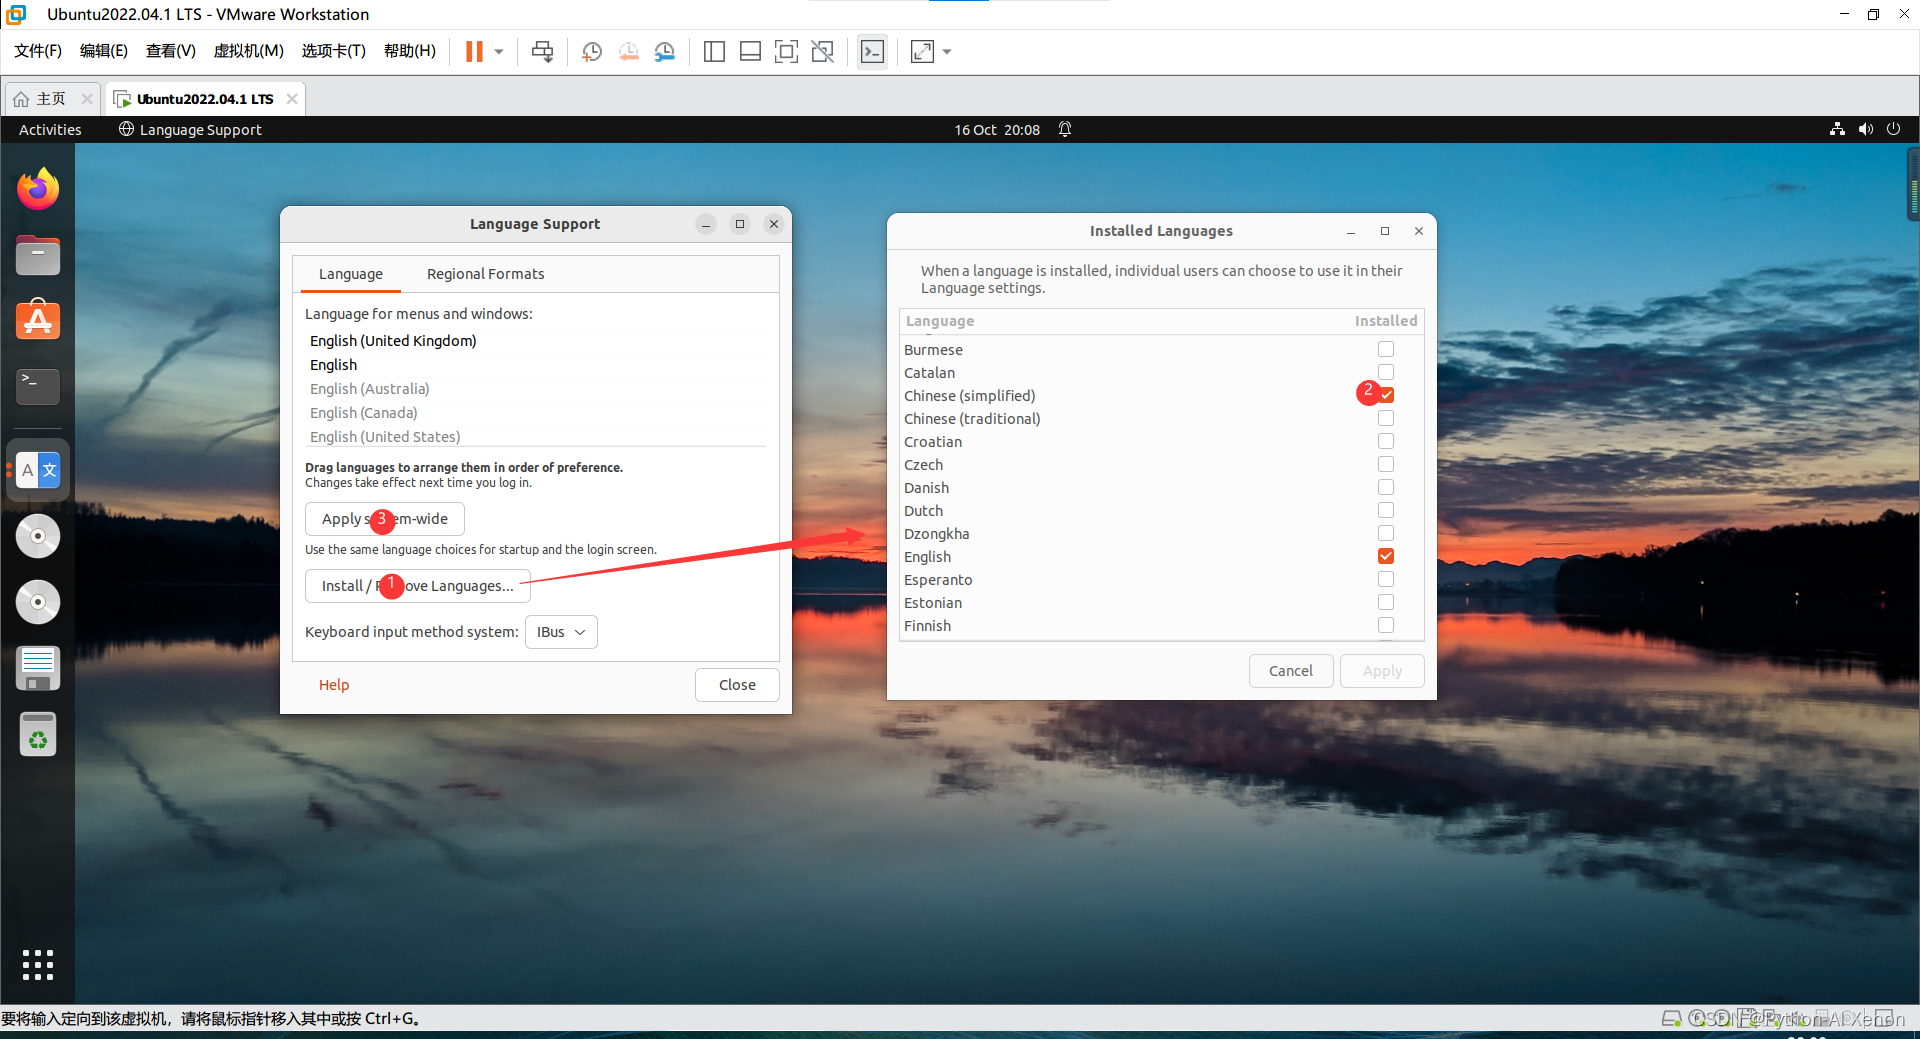Sort by the Language column header
This screenshot has width=1920, height=1039.
[1122, 321]
